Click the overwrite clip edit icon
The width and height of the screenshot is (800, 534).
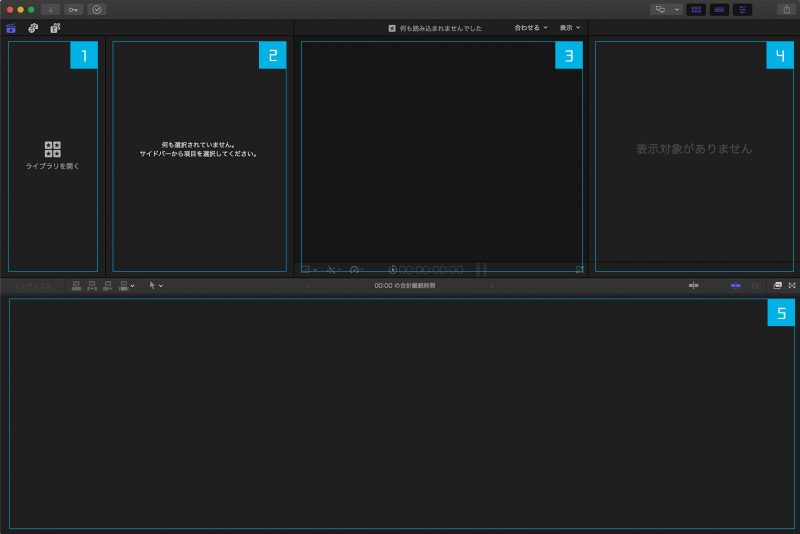[123, 286]
